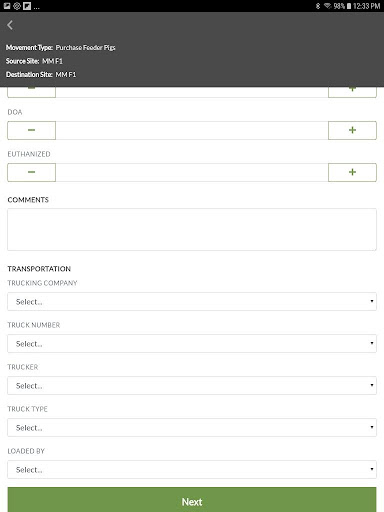Open the Trucker dropdown
Image resolution: width=384 pixels, height=512 pixels.
(192, 386)
